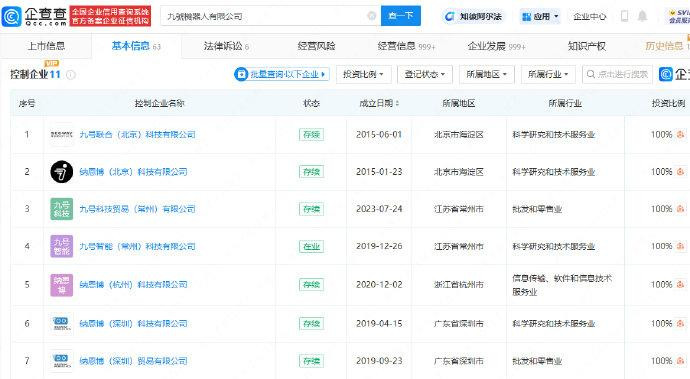The height and width of the screenshot is (379, 690).
Task: Click the equity chart icon in row 4
Action: (x=681, y=246)
